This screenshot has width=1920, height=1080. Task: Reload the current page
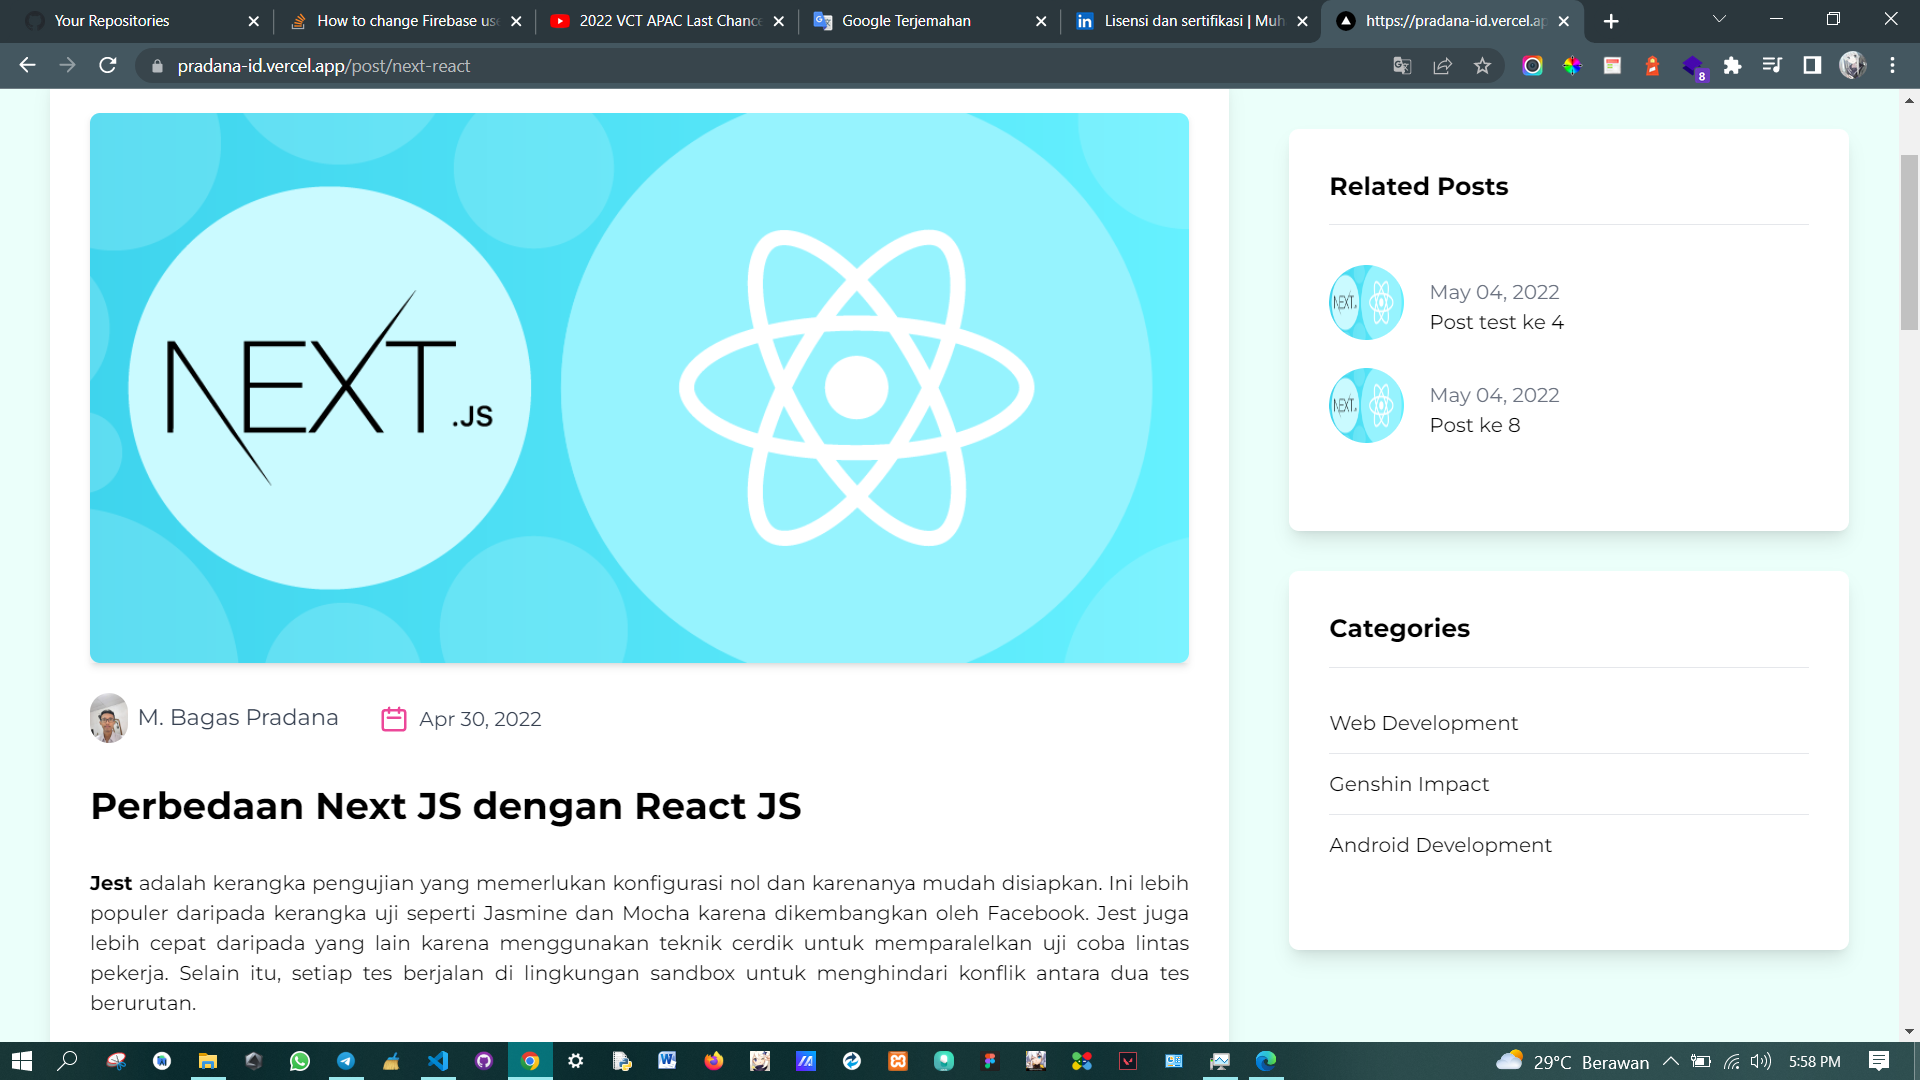pos(108,66)
